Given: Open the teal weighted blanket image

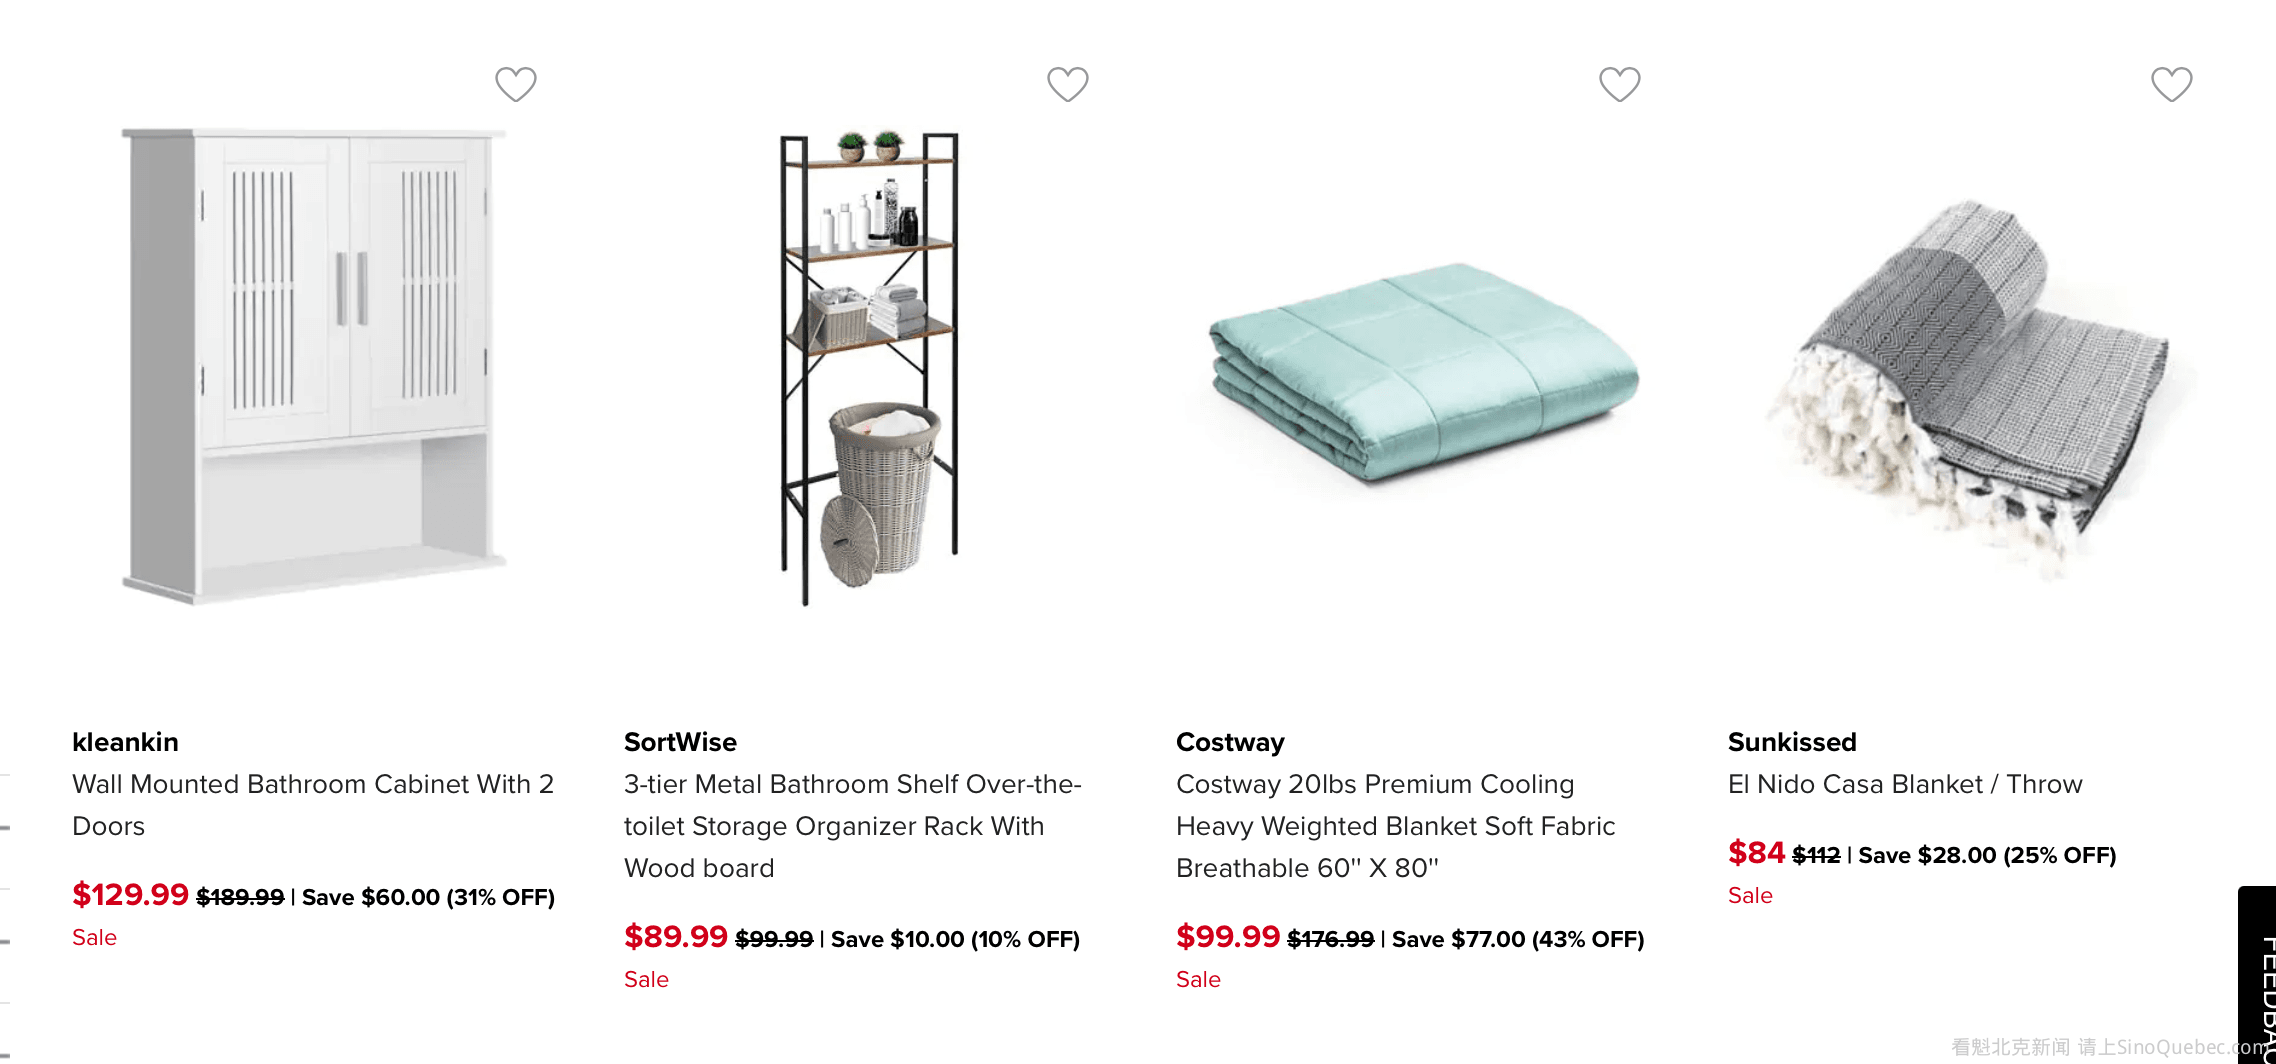Looking at the screenshot, I should coord(1423,372).
